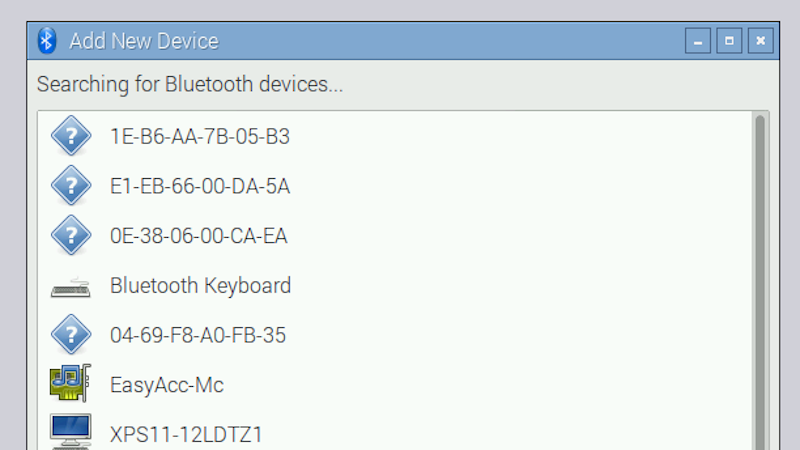Viewport: 800px width, 450px height.
Task: Pick the EasyAcc-Mc audio device entry
Action: [395, 385]
